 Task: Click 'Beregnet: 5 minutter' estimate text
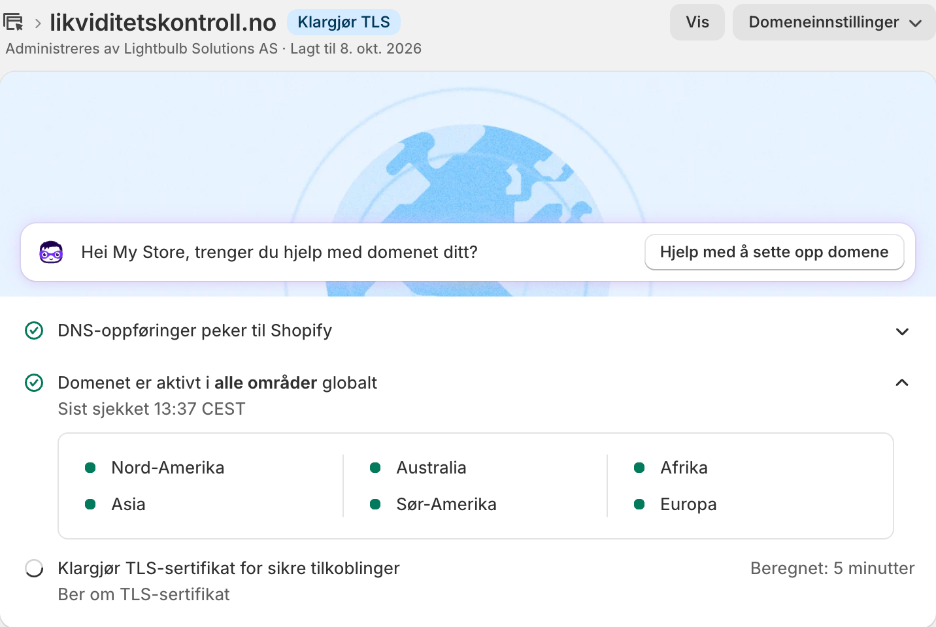(832, 568)
